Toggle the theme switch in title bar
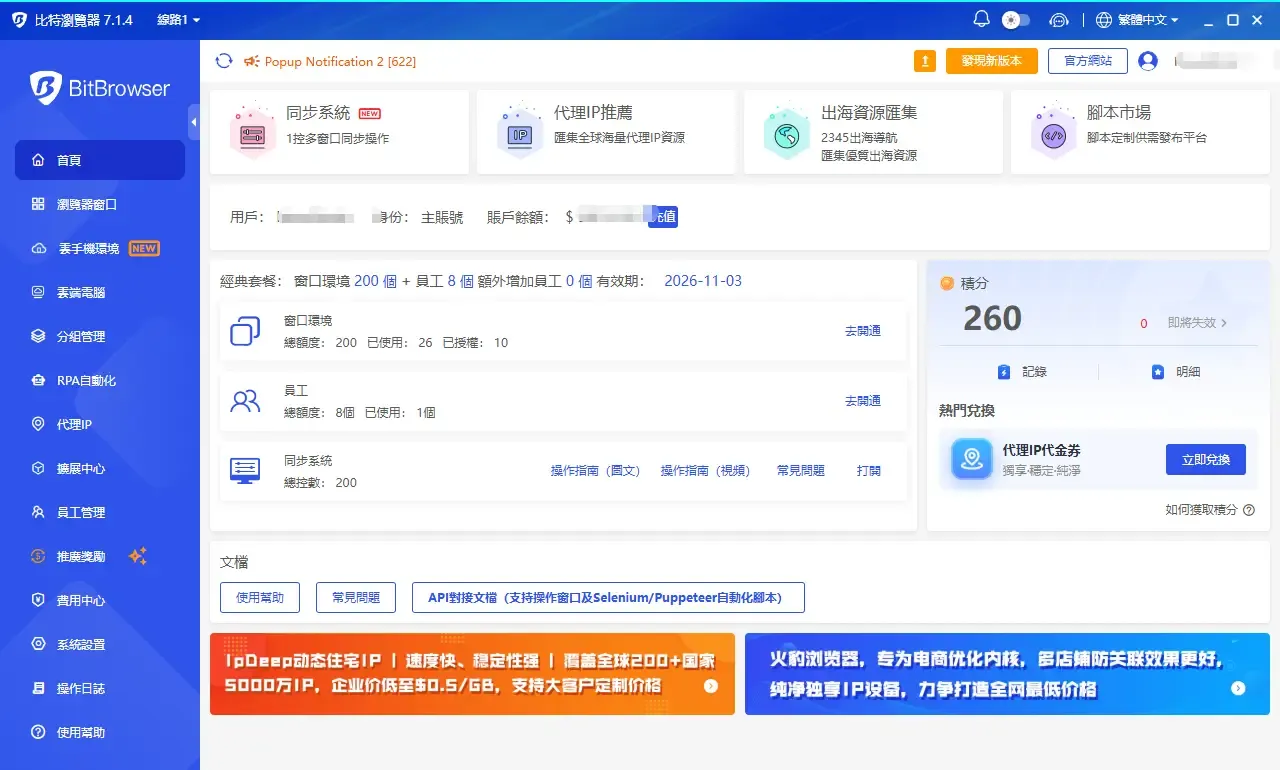 [1016, 19]
